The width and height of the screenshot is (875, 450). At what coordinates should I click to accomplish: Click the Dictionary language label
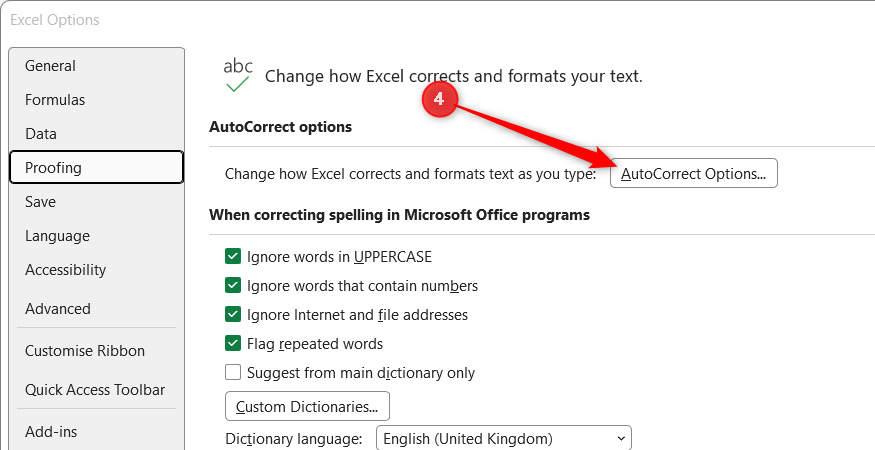(x=294, y=439)
